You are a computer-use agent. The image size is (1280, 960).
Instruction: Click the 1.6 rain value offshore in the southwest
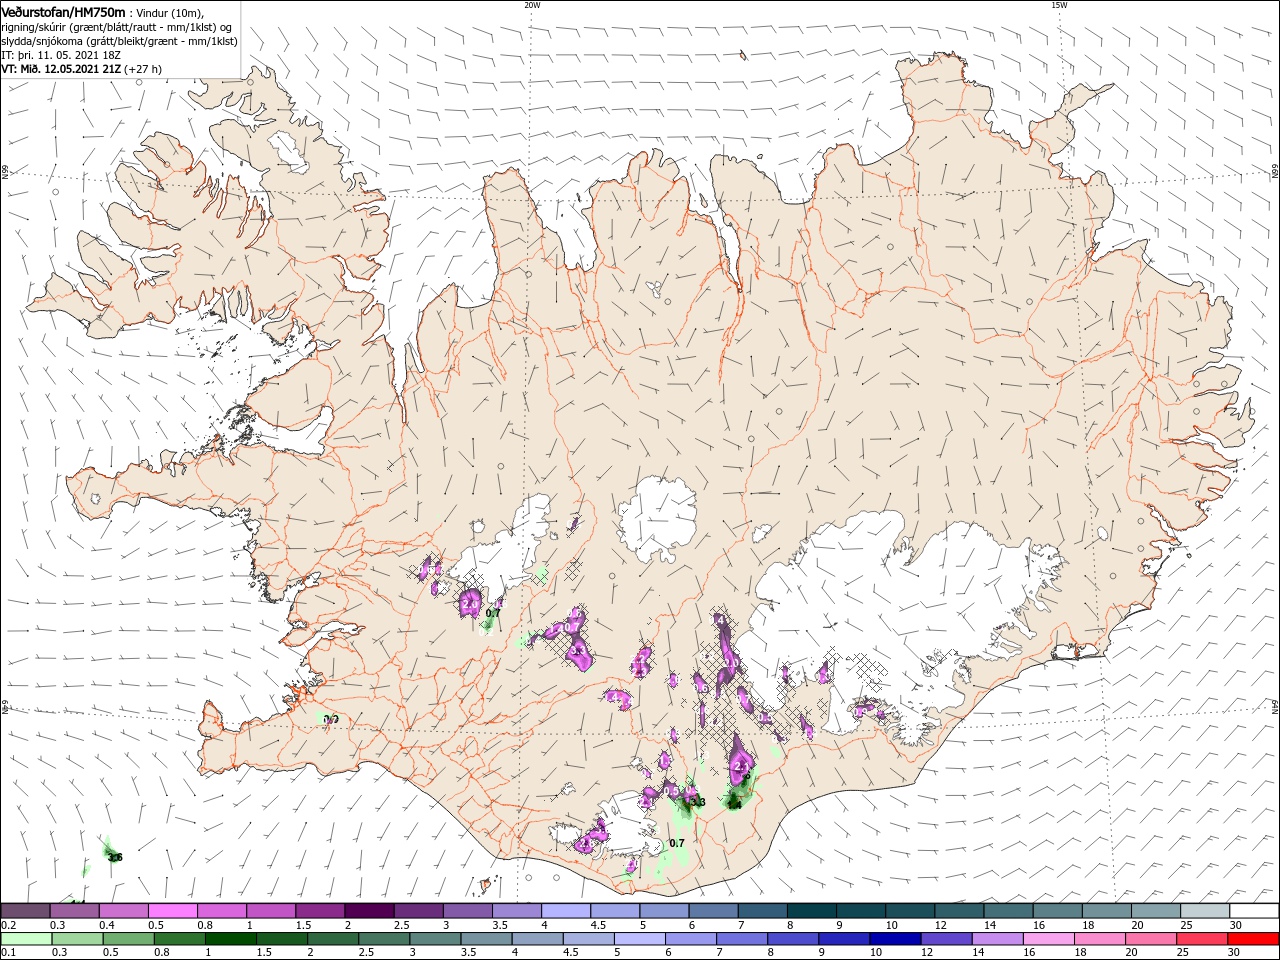[x=115, y=857]
